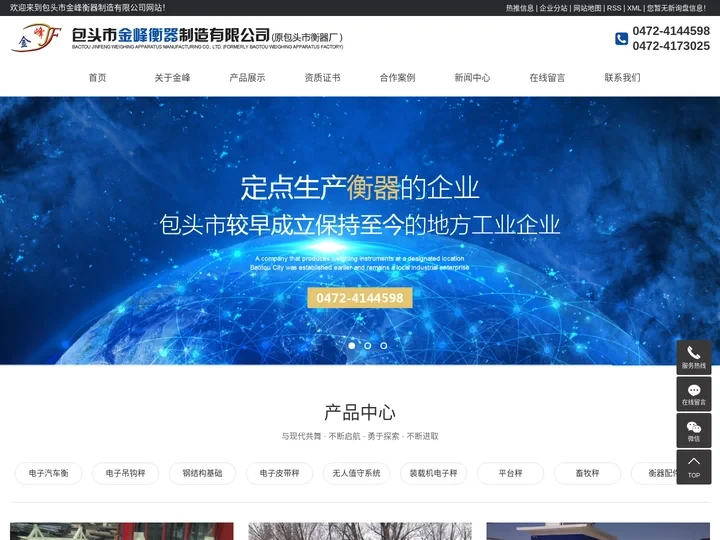Click the 企业分站 link in top bar

point(553,8)
